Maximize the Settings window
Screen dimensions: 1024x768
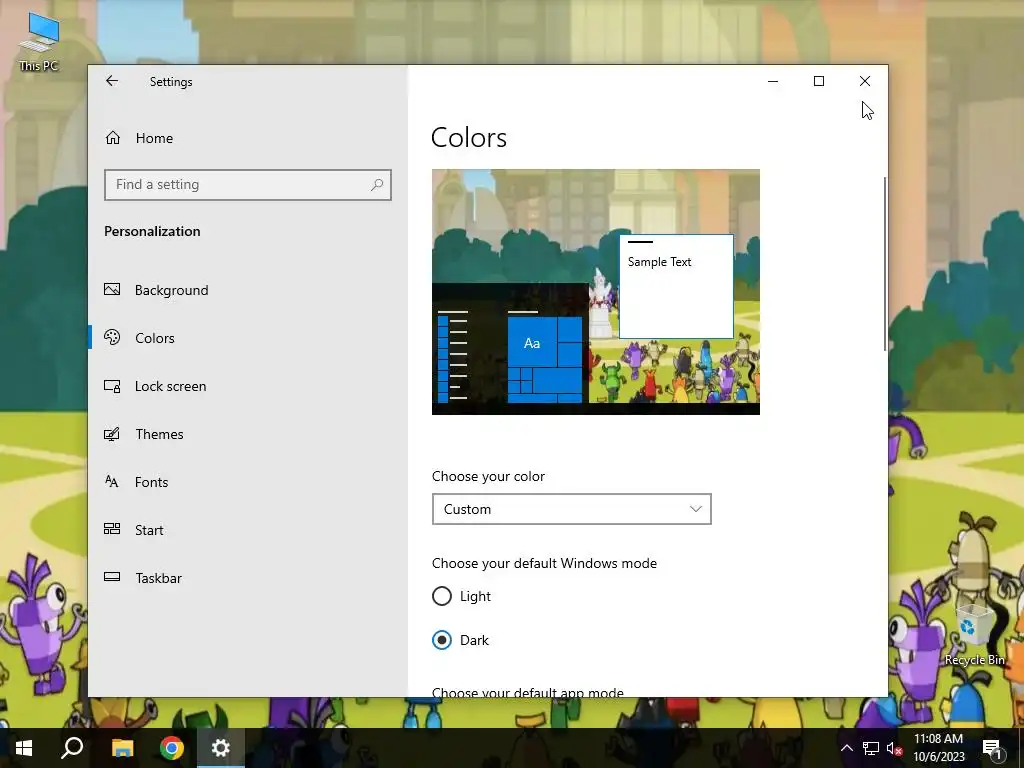818,81
